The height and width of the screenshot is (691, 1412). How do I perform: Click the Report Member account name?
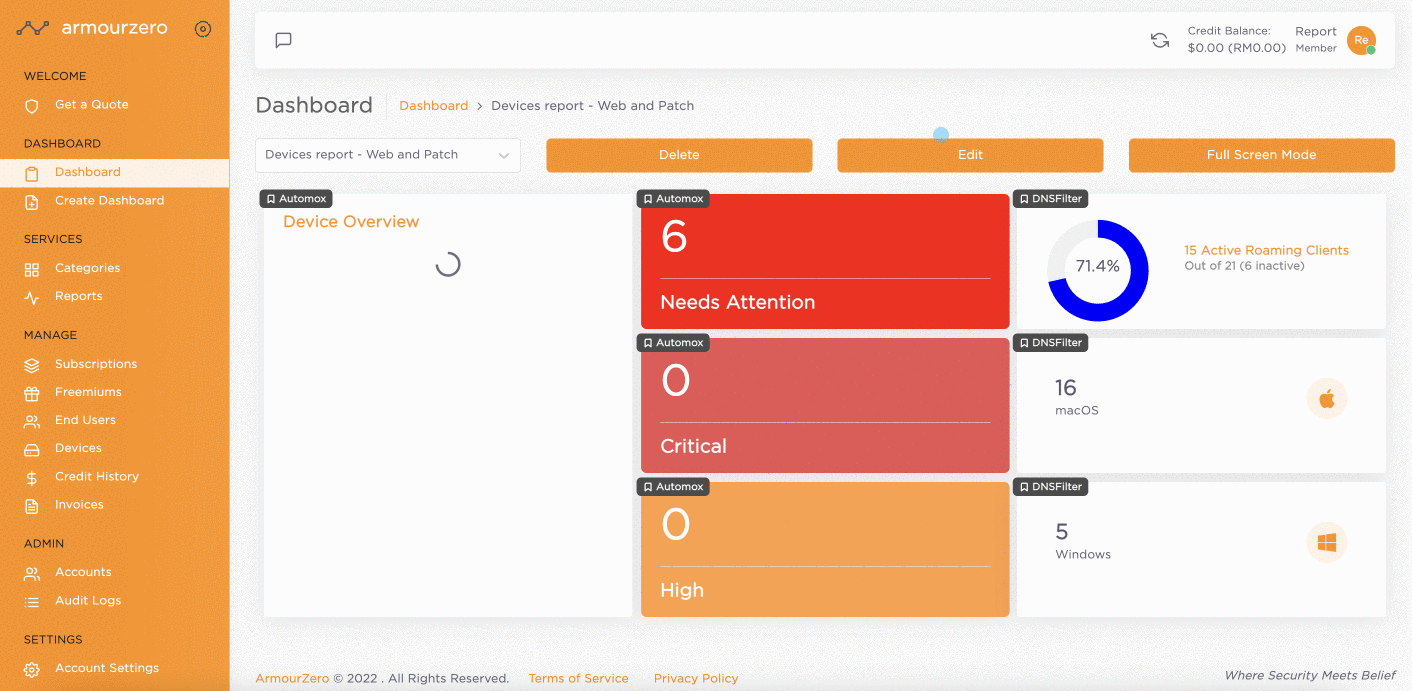pos(1316,39)
